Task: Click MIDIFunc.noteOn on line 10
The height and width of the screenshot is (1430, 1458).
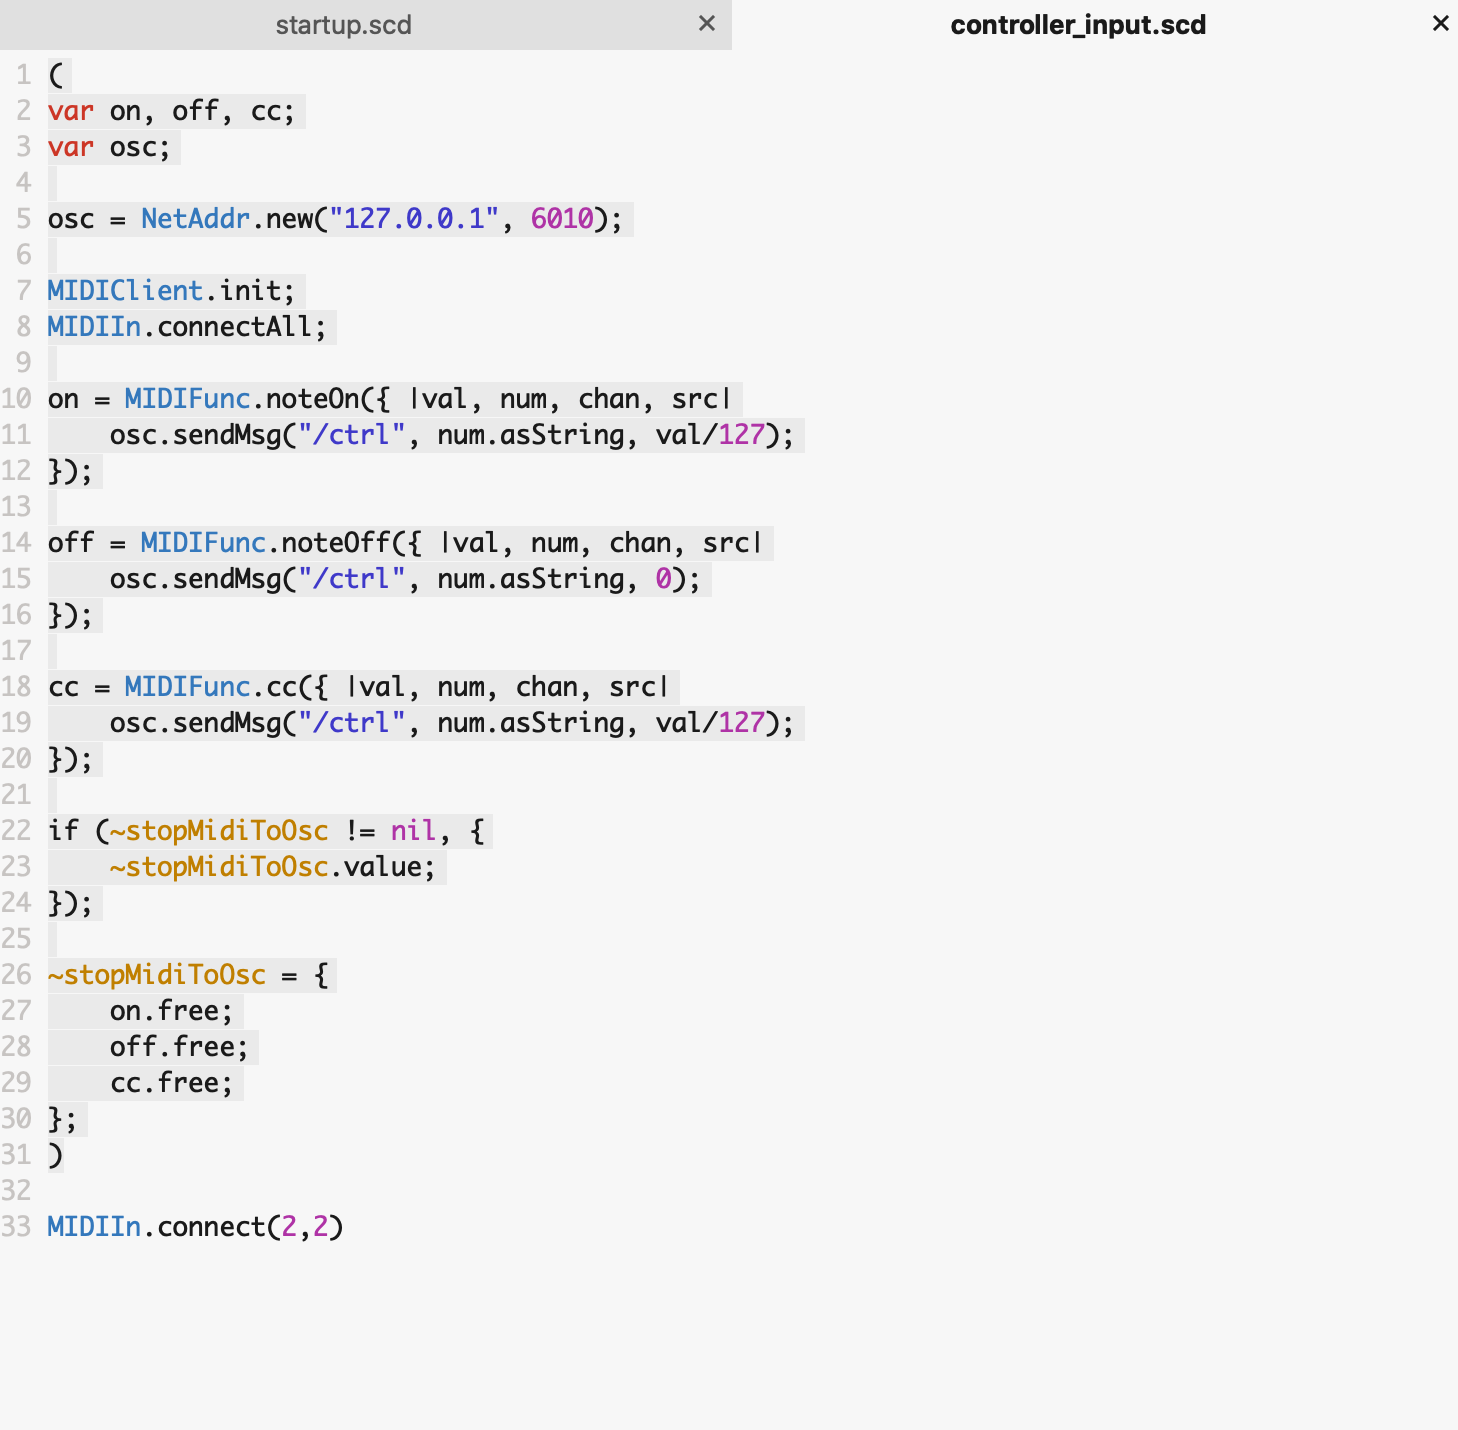Action: point(241,399)
